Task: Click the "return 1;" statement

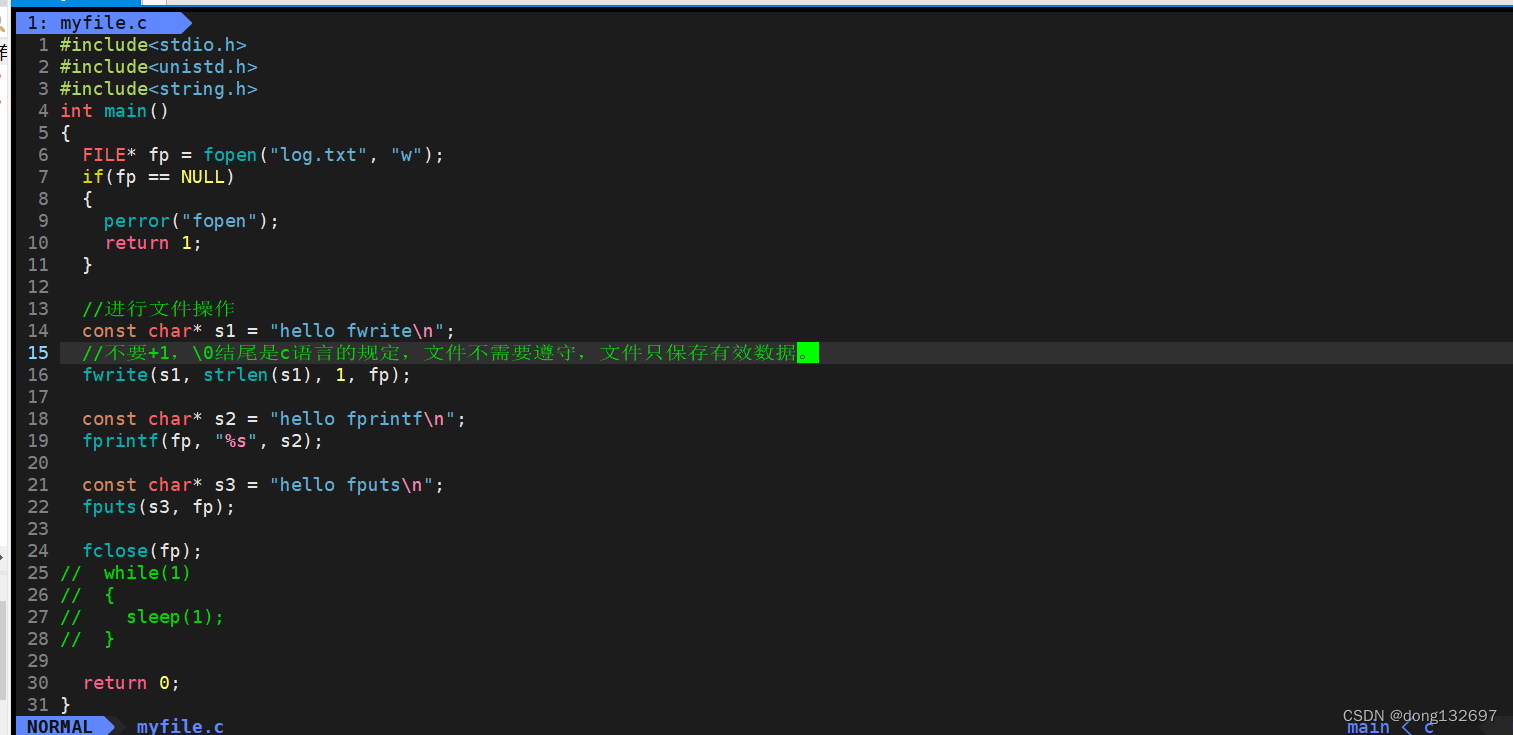Action: [x=153, y=243]
